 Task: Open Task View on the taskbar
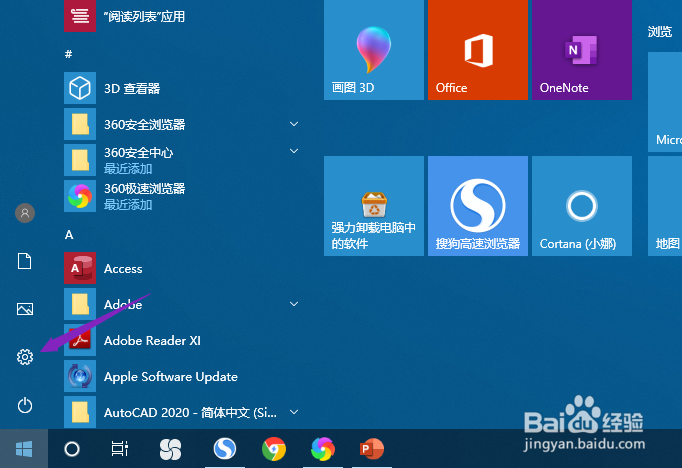point(120,449)
